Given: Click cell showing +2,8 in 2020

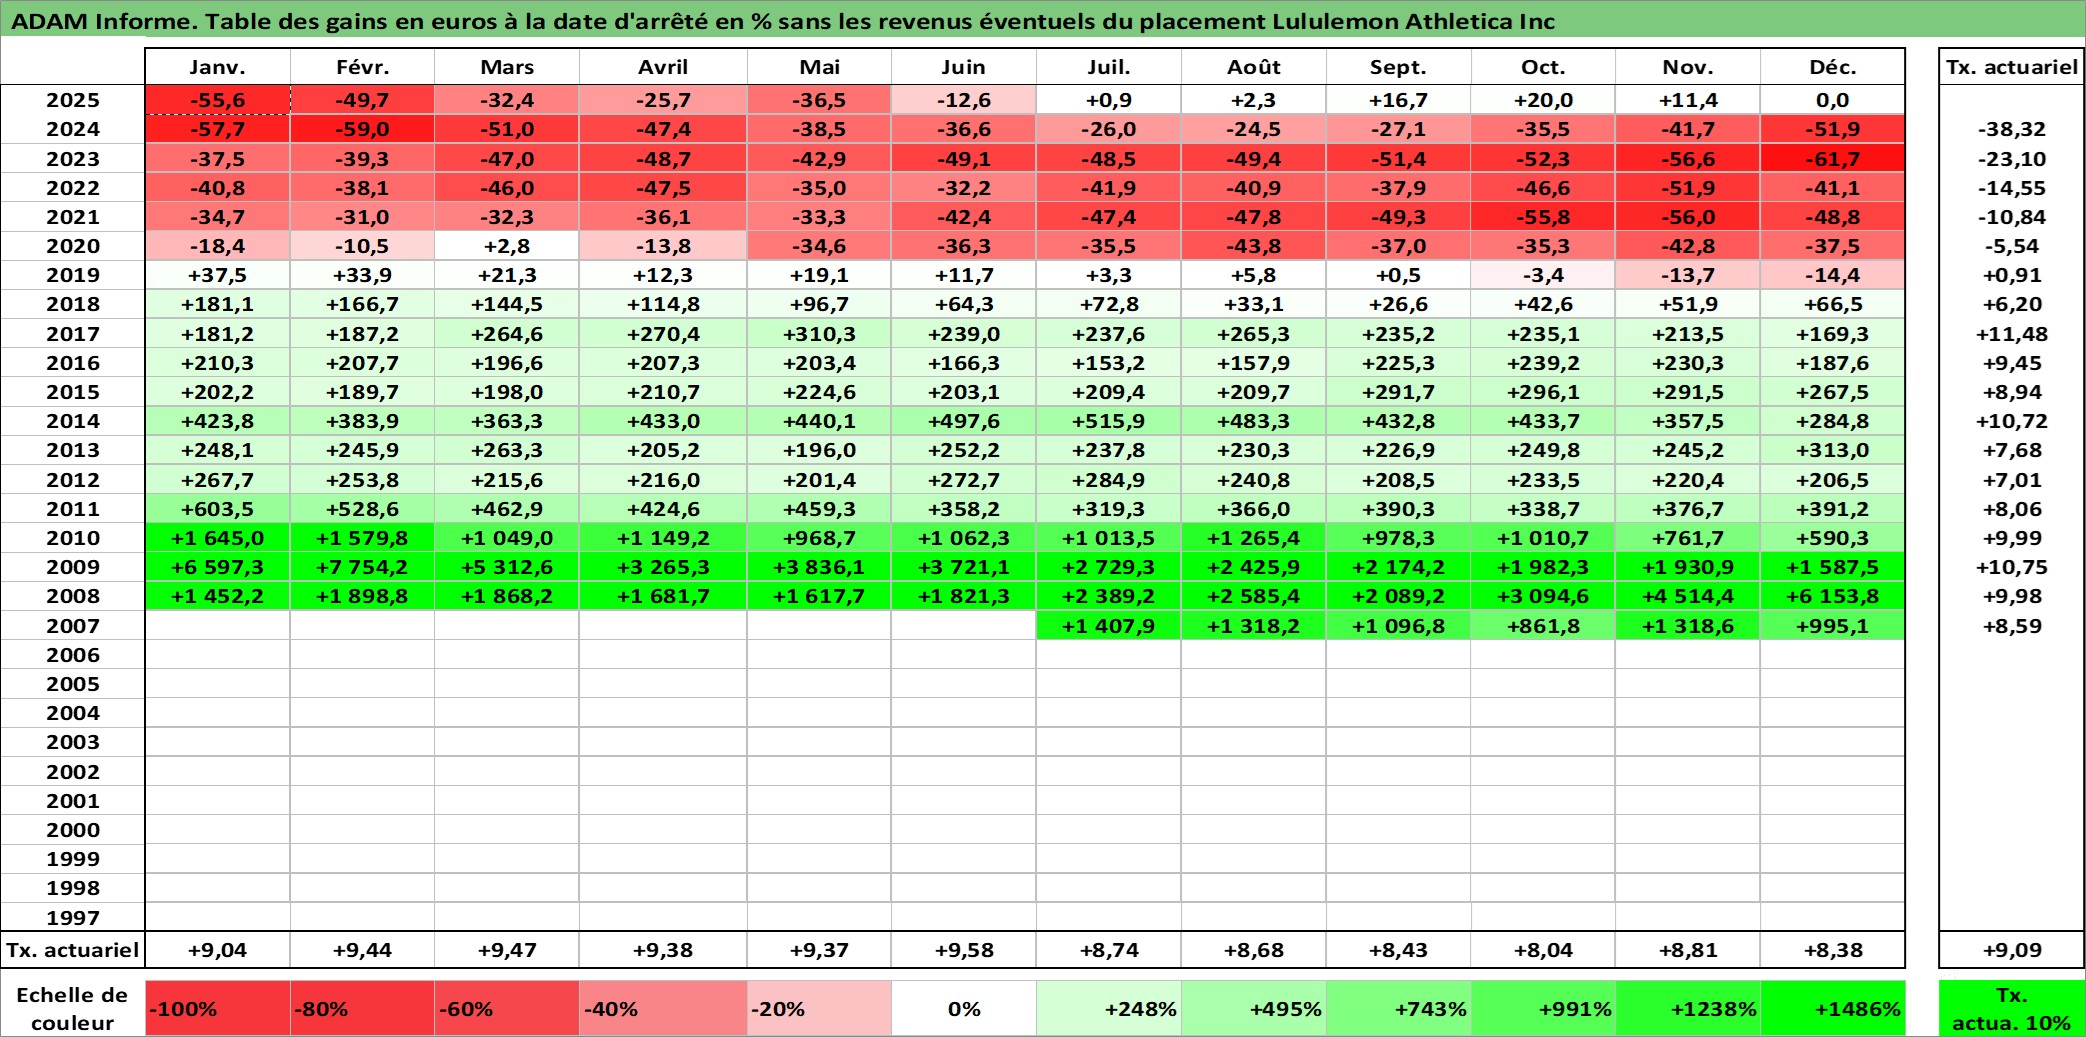Looking at the screenshot, I should point(507,246).
